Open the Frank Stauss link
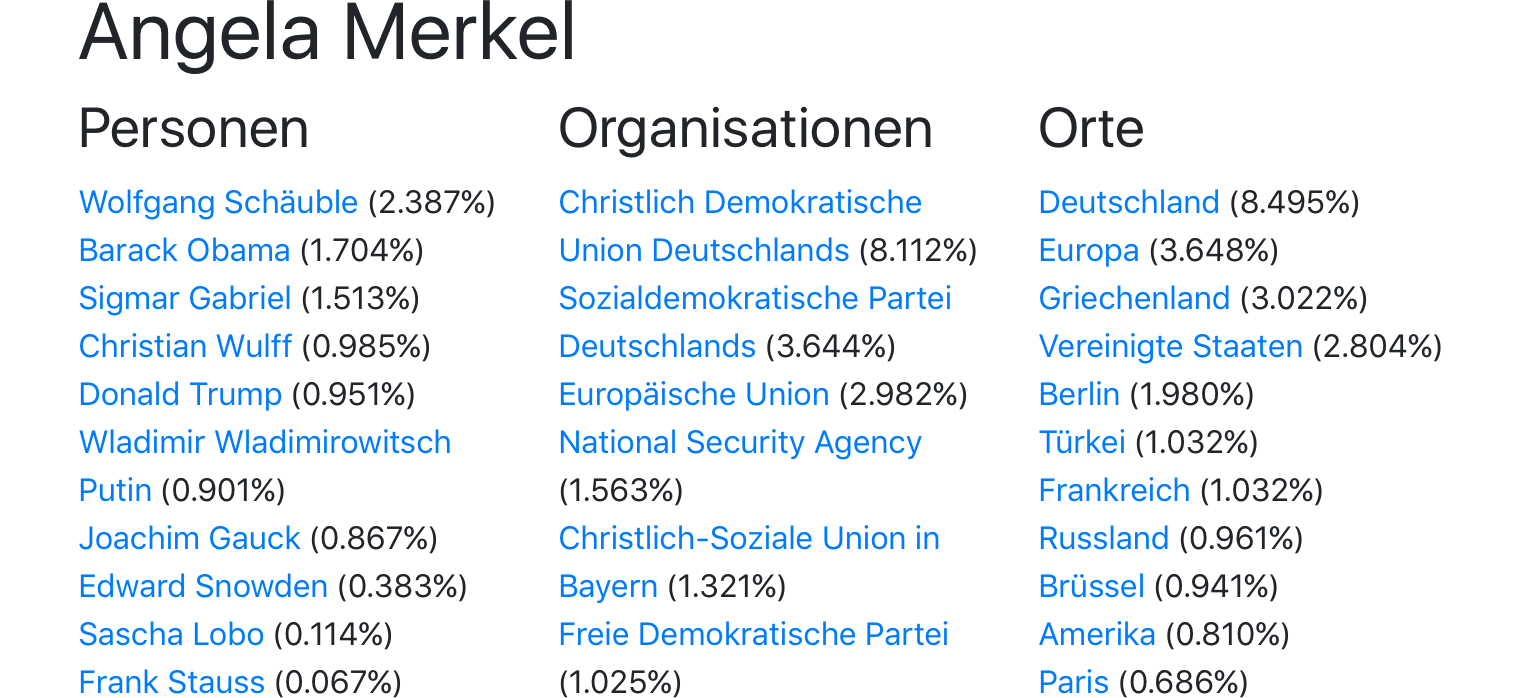Screen dimensions: 1536x698 tap(171, 683)
